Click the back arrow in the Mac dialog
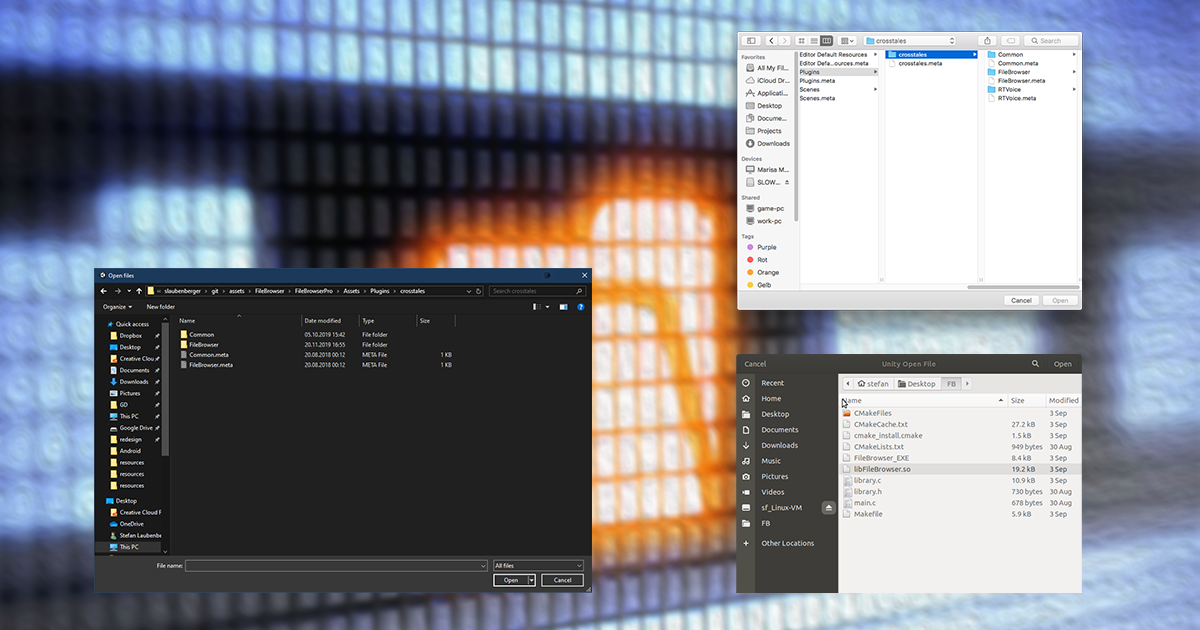The height and width of the screenshot is (630, 1200). (x=772, y=41)
